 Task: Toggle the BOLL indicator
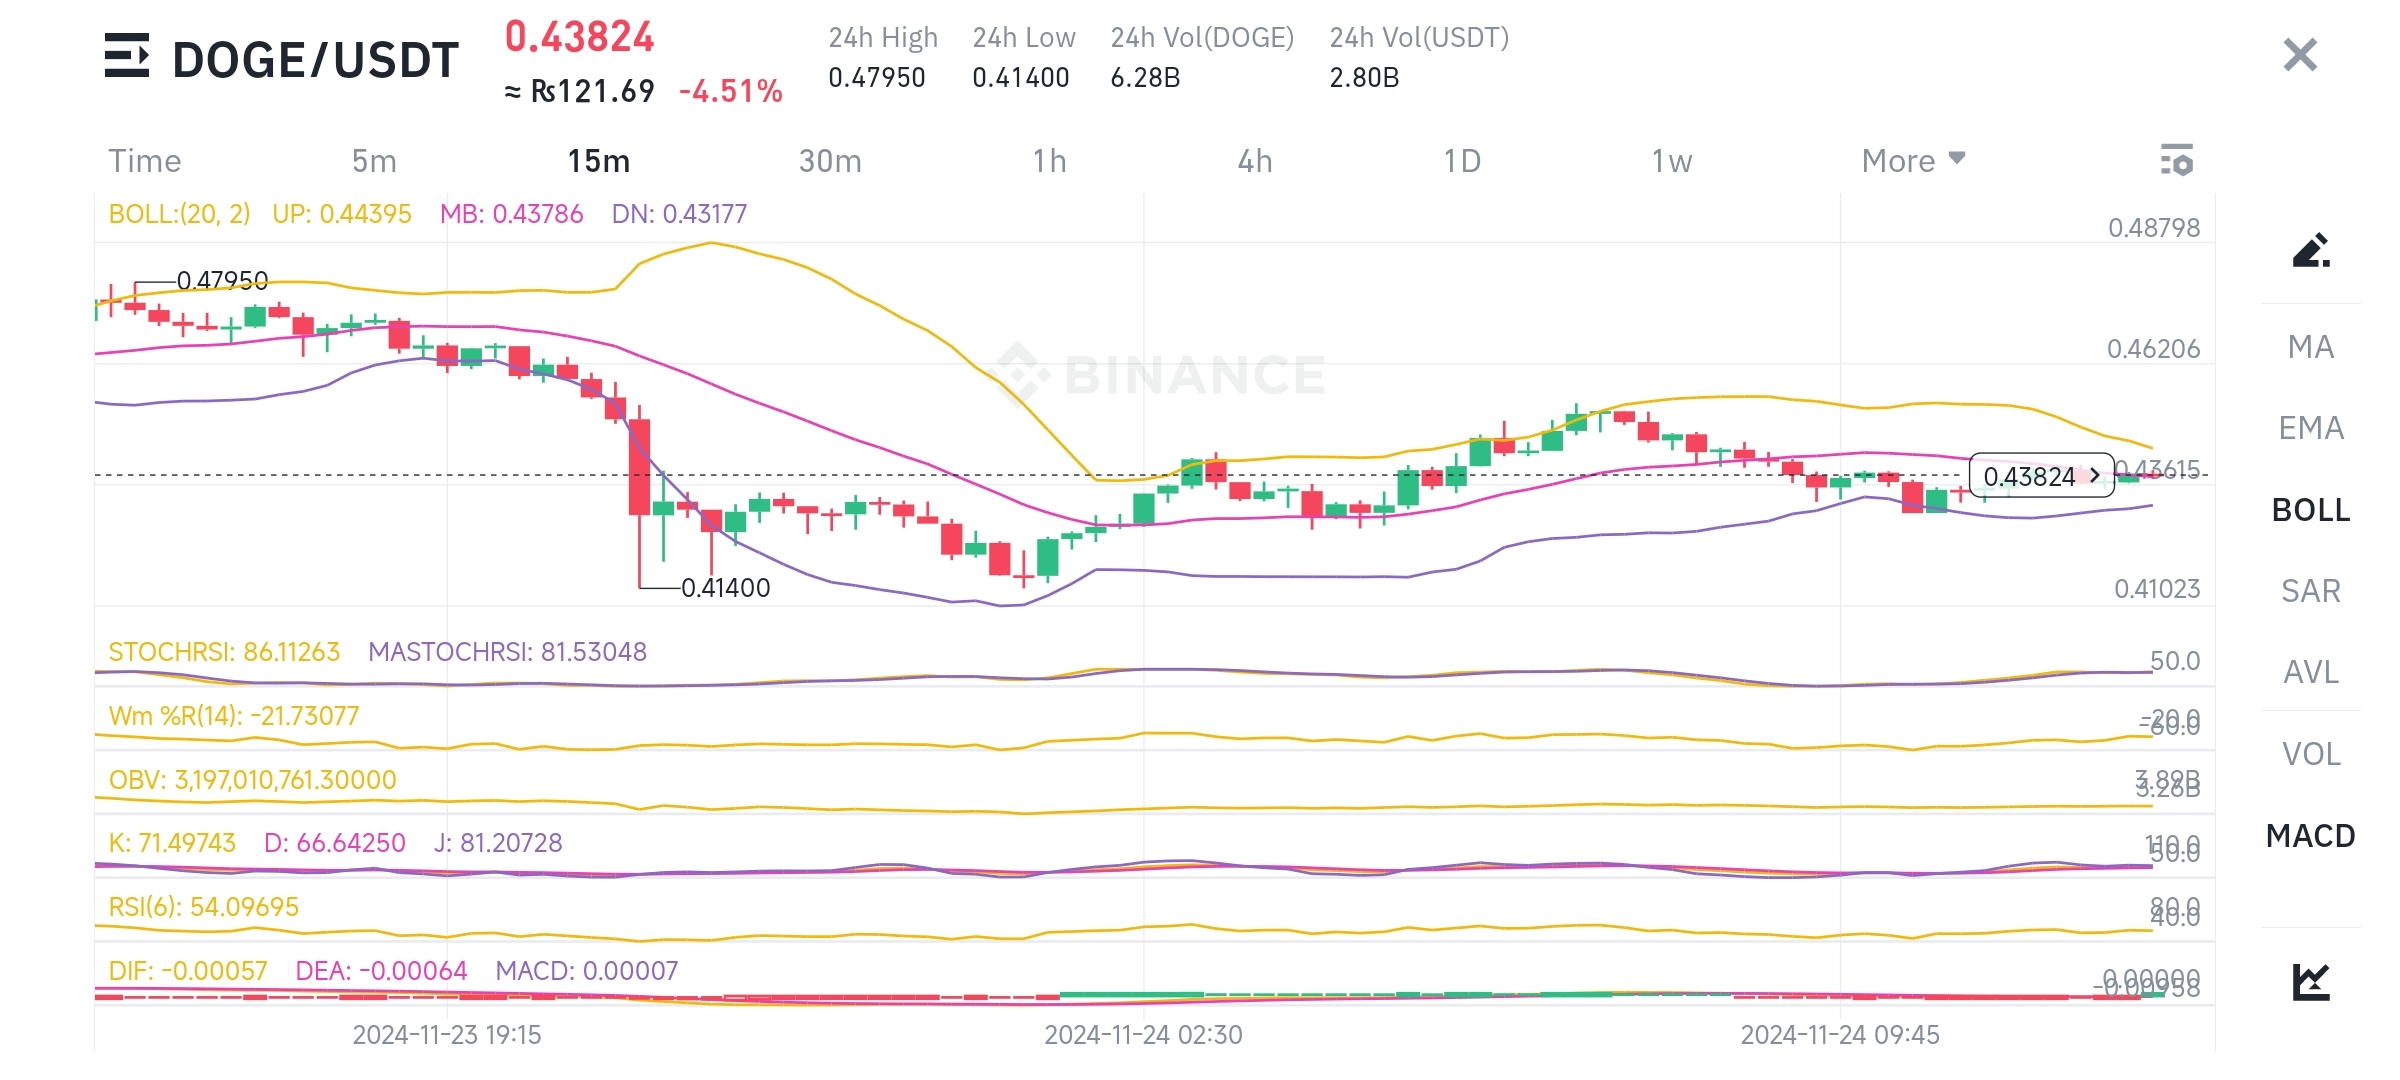pos(2310,510)
